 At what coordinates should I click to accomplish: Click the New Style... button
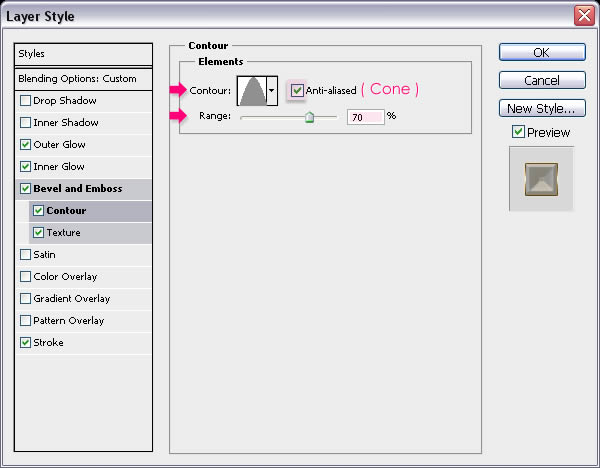click(x=542, y=108)
